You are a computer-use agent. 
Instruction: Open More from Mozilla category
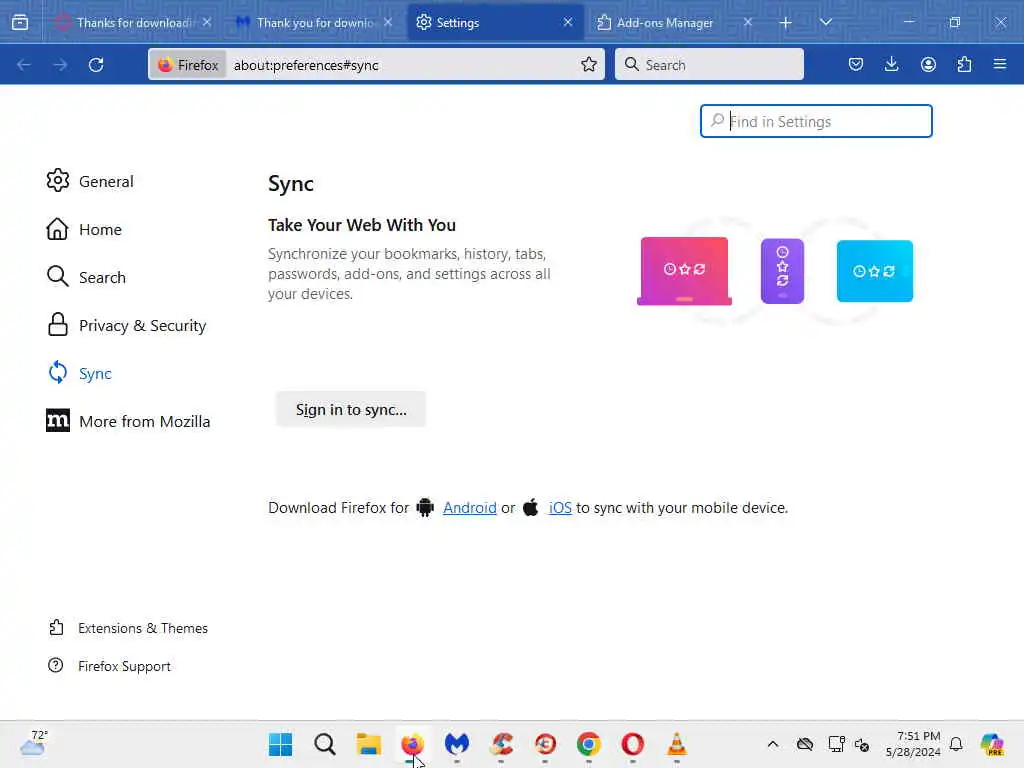(x=128, y=421)
